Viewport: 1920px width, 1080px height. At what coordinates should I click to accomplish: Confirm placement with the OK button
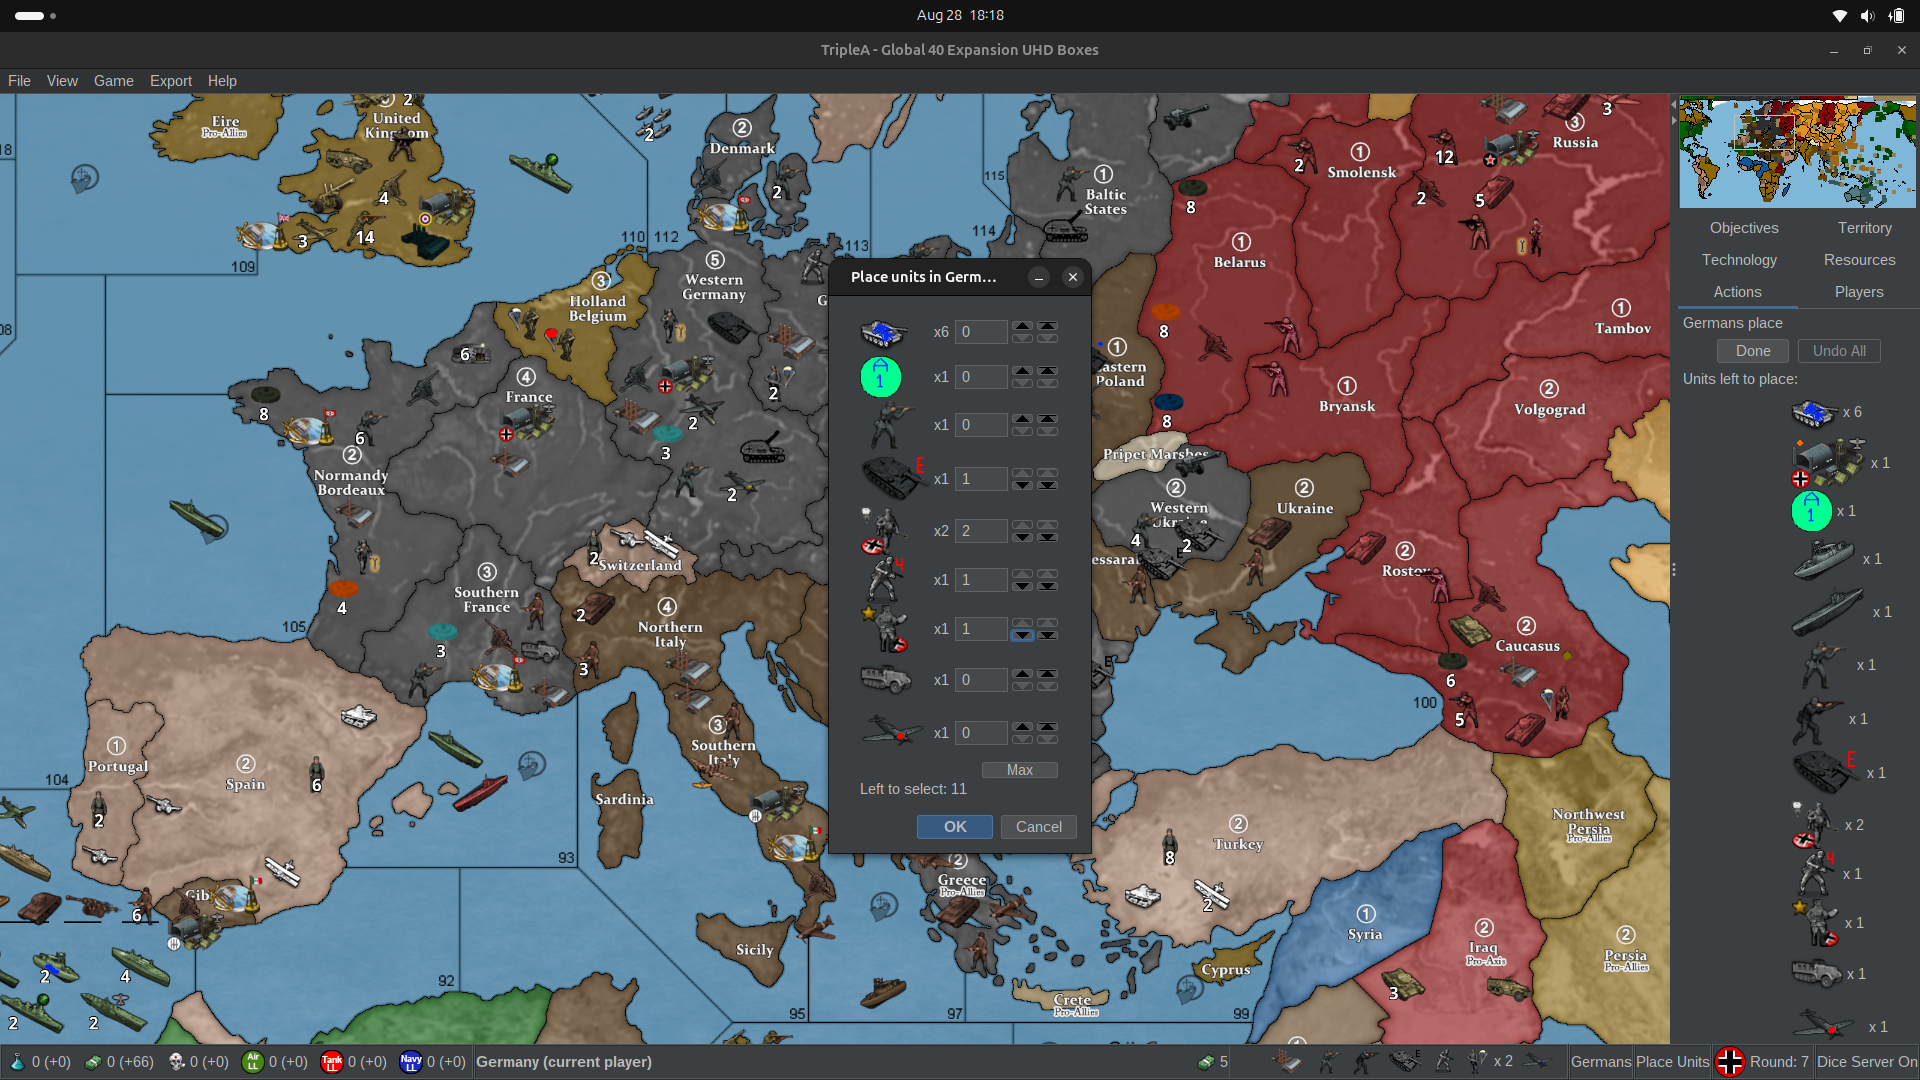click(x=955, y=827)
